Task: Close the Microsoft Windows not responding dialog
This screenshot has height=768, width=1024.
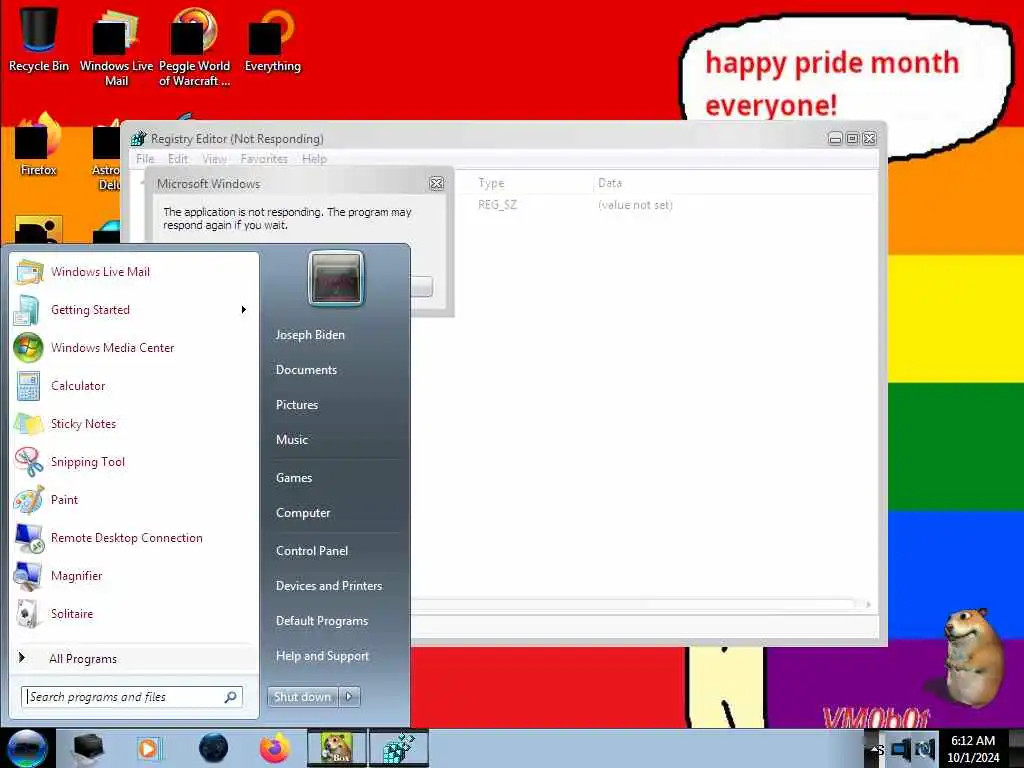Action: pos(437,184)
